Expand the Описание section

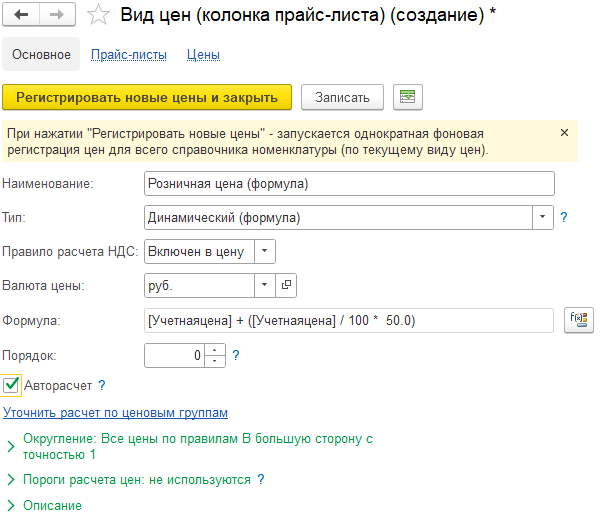[x=11, y=506]
